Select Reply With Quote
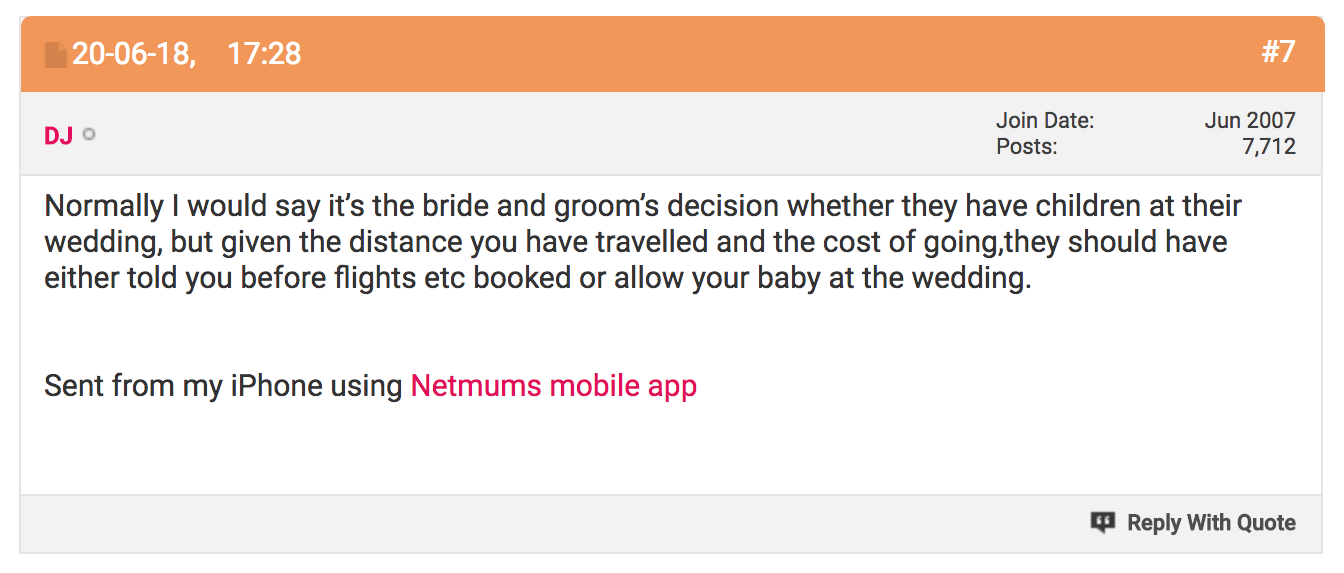Image resolution: width=1344 pixels, height=573 pixels. (x=1211, y=522)
